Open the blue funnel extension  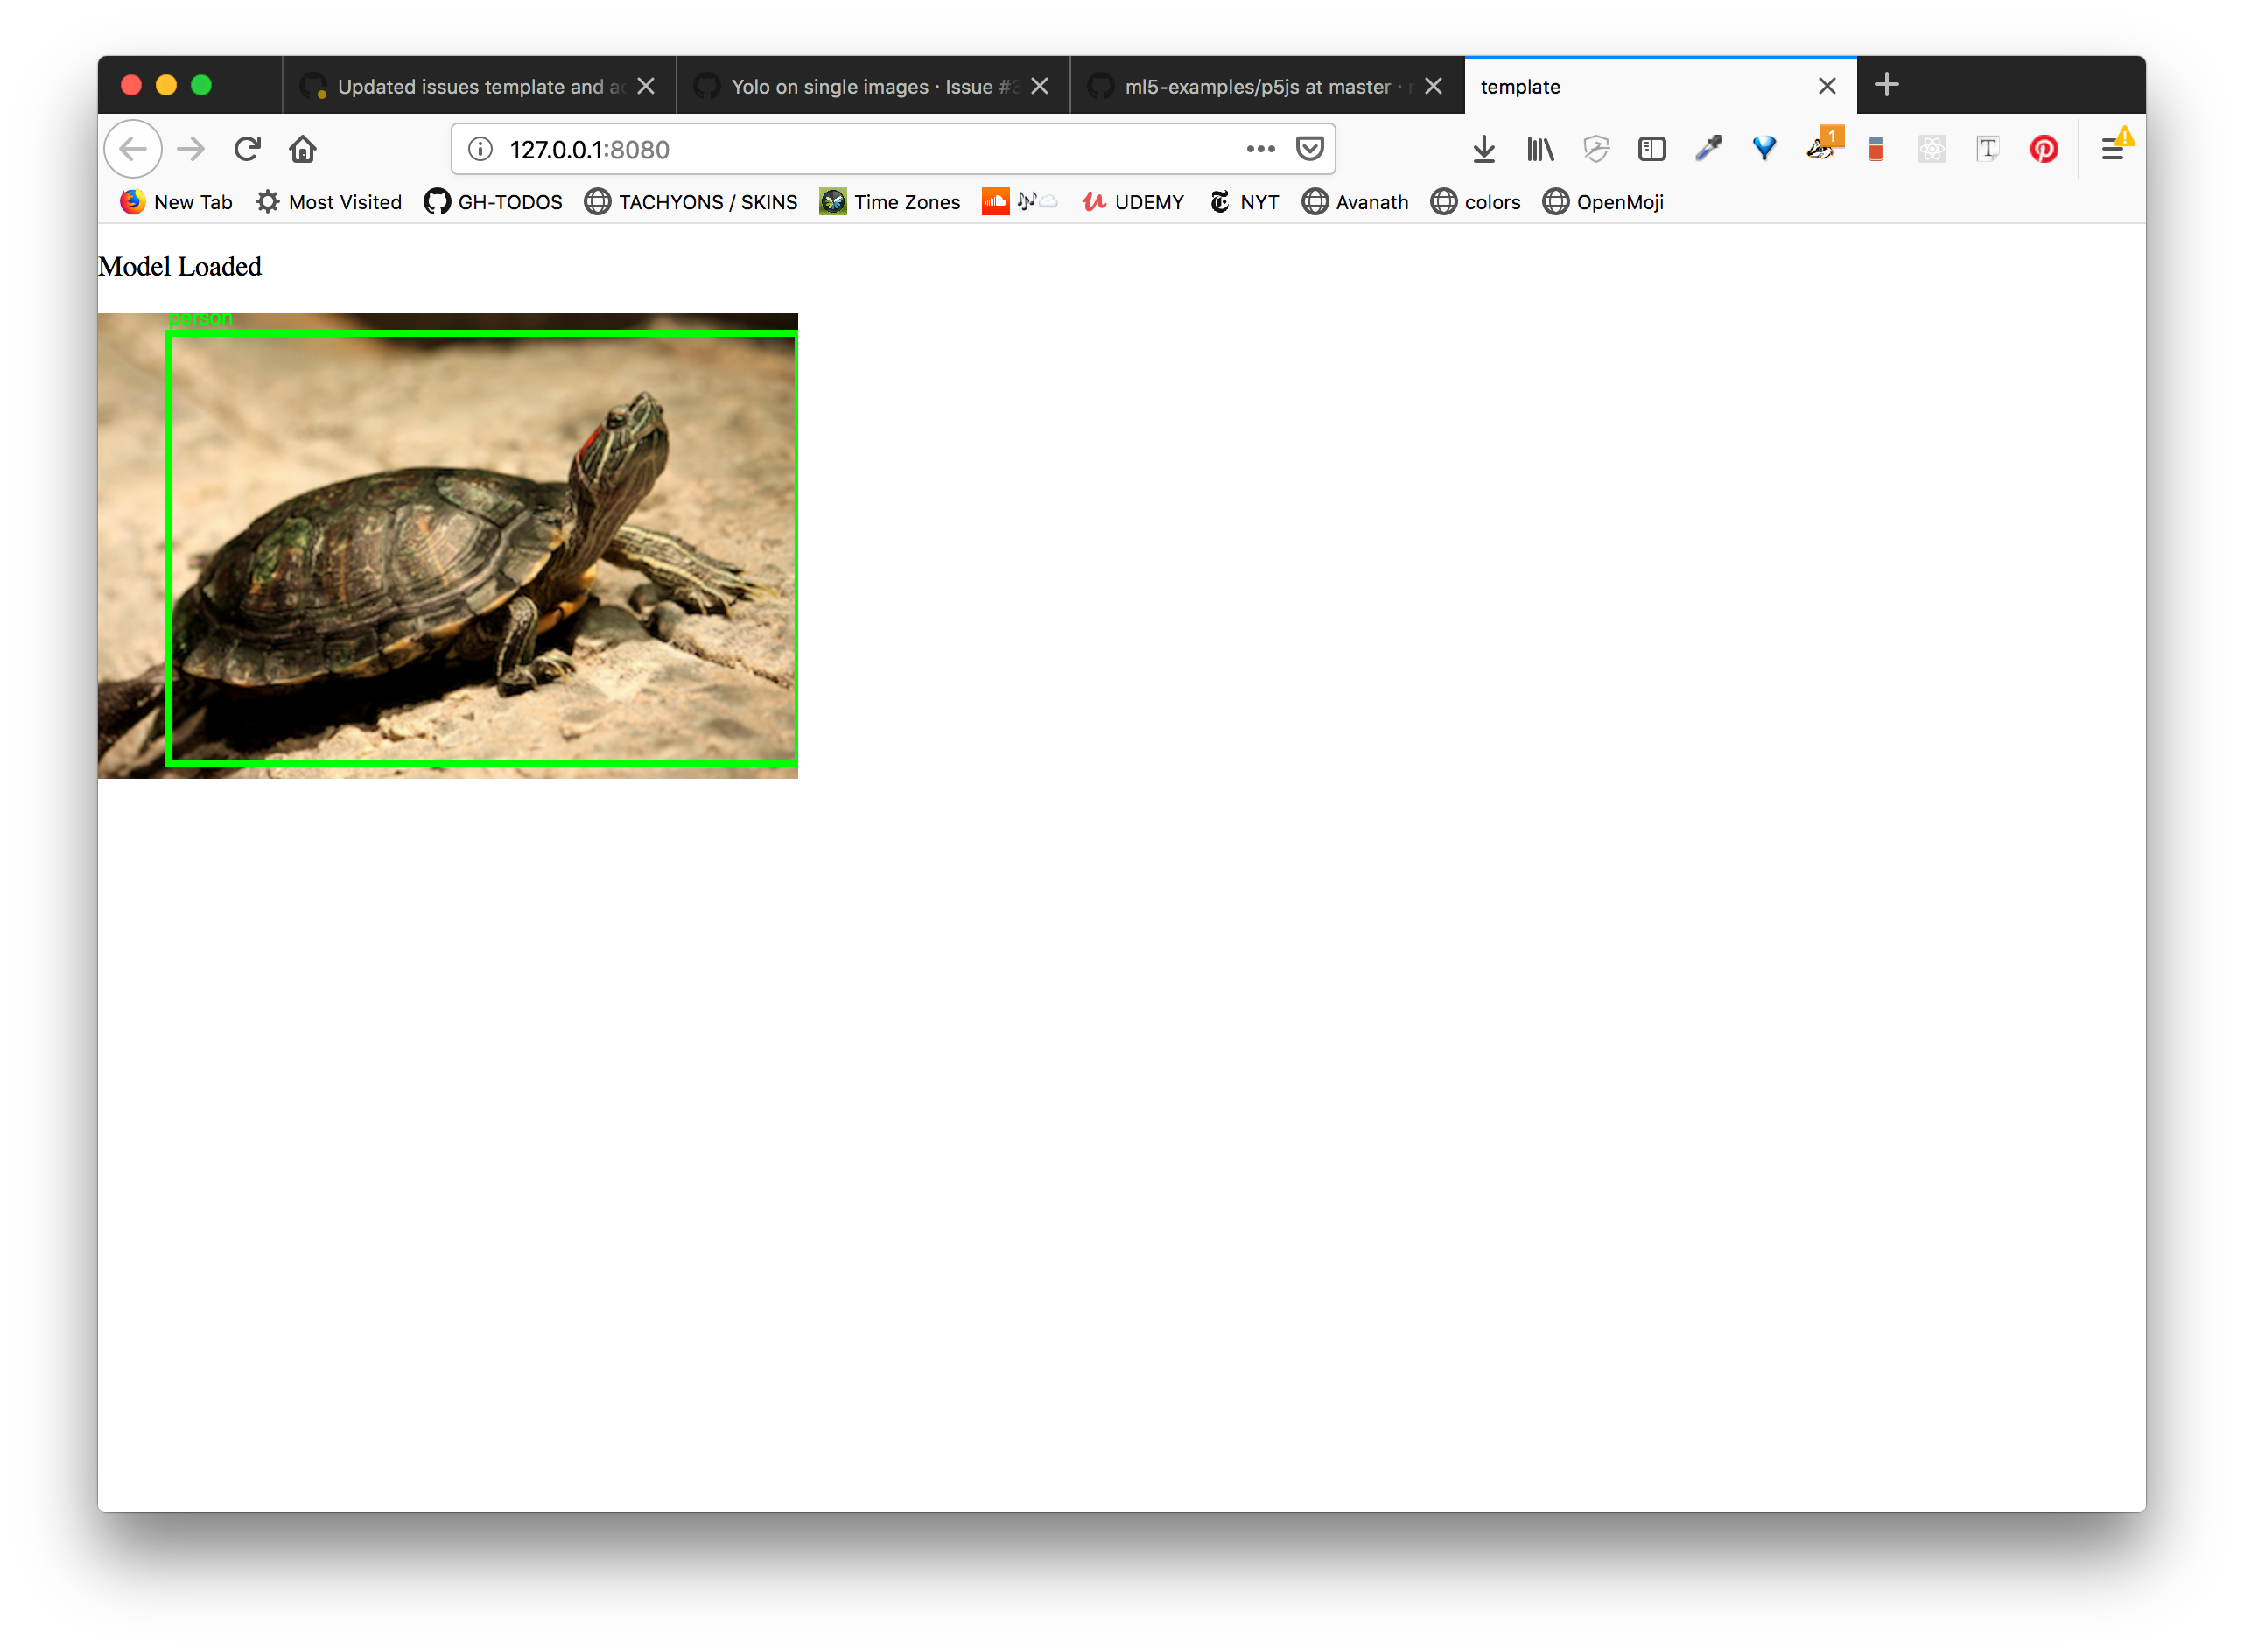pos(1763,148)
